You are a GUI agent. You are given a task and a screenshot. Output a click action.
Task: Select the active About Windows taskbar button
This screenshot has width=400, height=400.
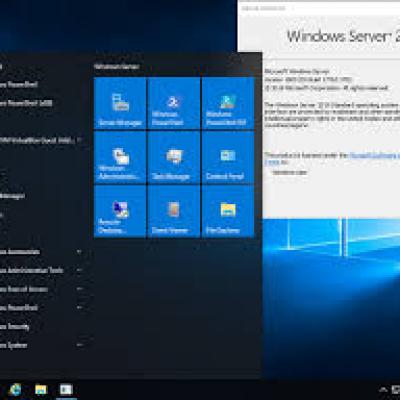66,389
